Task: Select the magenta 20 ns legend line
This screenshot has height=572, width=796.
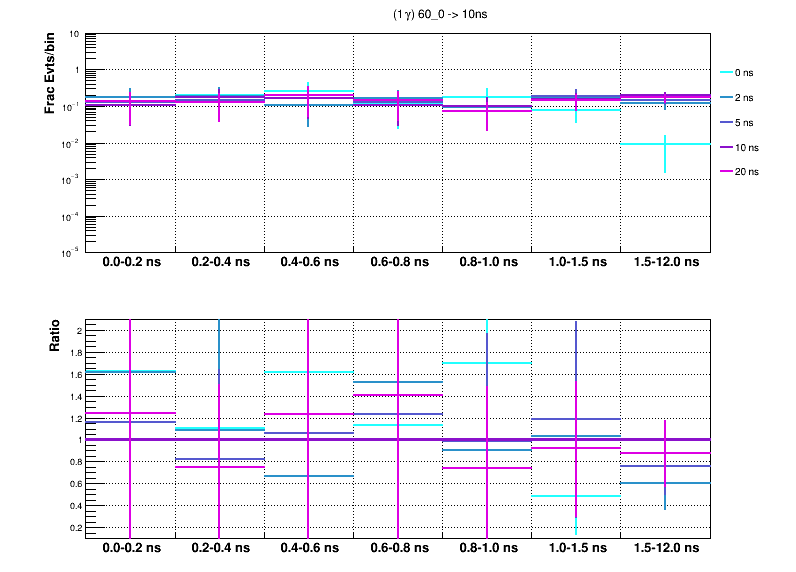Action: (x=727, y=172)
